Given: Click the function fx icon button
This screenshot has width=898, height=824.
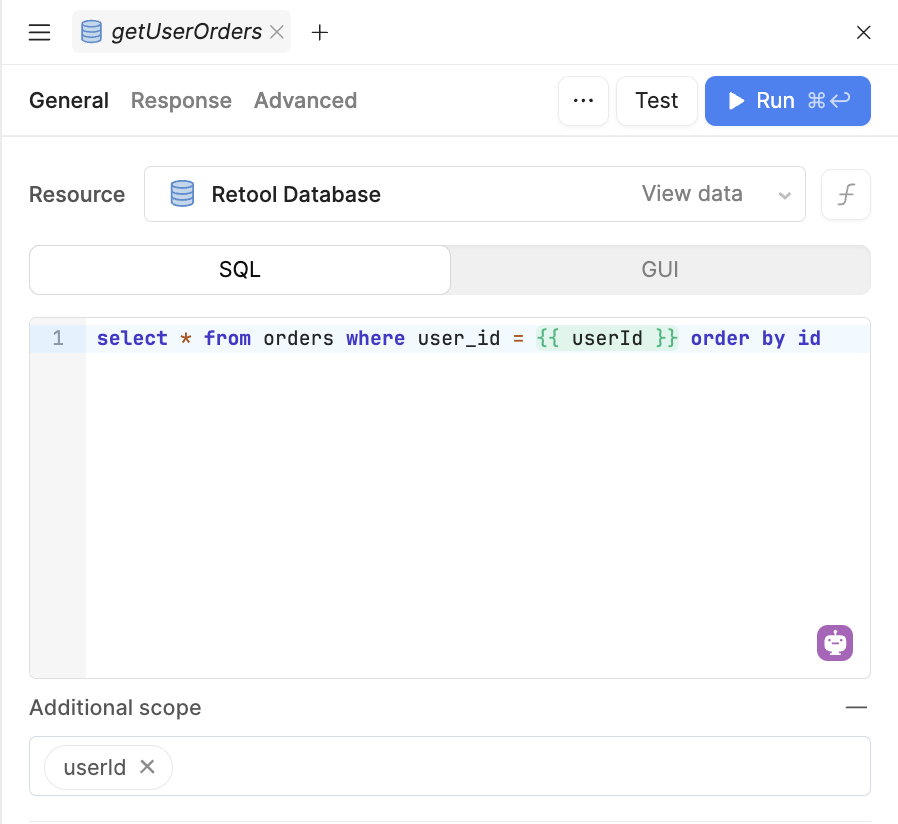Looking at the screenshot, I should pyautogui.click(x=846, y=194).
